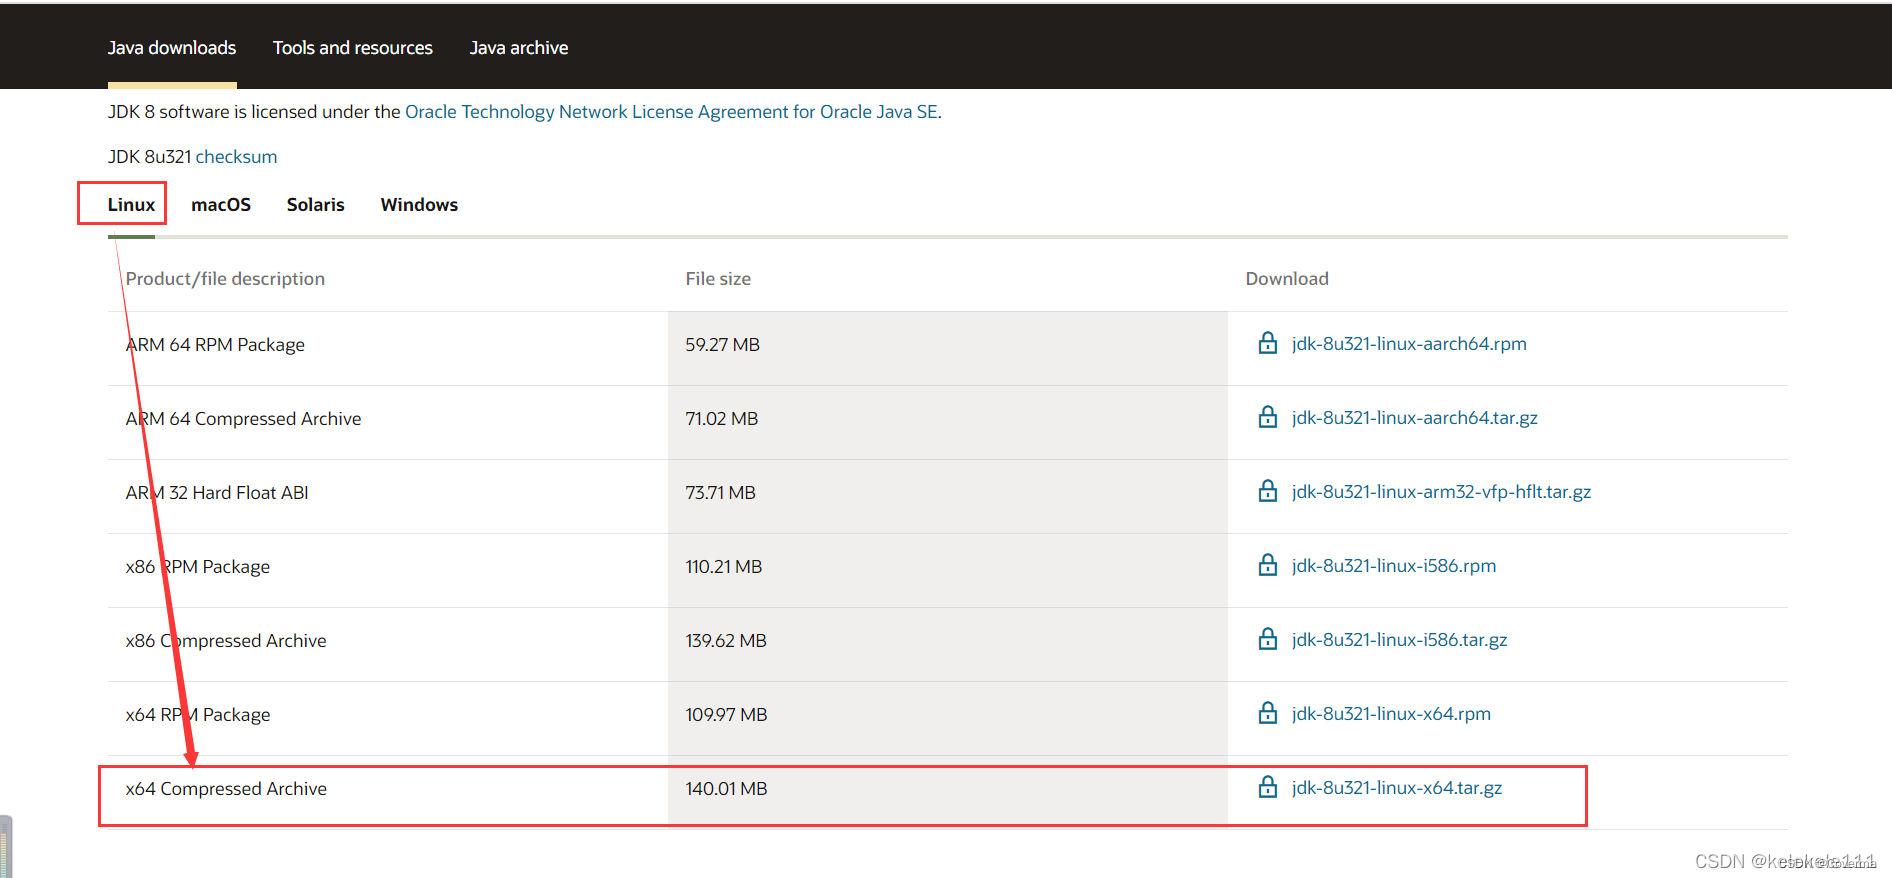Viewport: 1892px width, 878px height.
Task: Switch to the macOS platform tab
Action: (221, 204)
